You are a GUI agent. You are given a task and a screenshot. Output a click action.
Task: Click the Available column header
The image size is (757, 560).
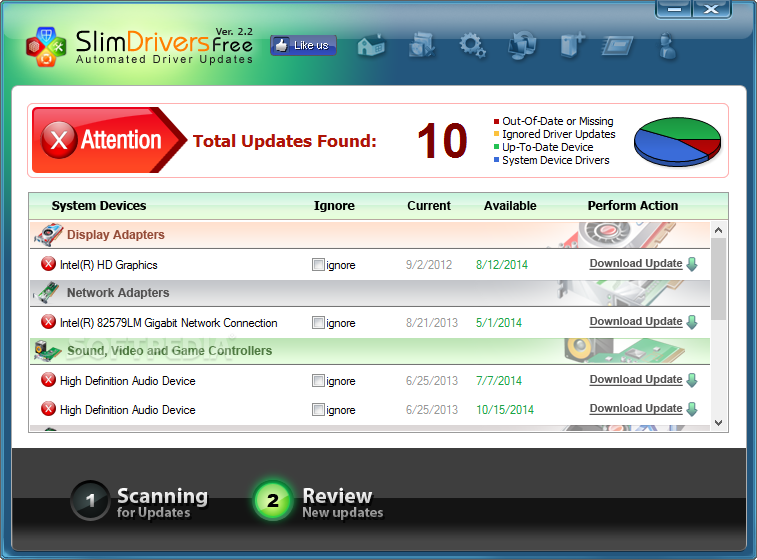[510, 206]
